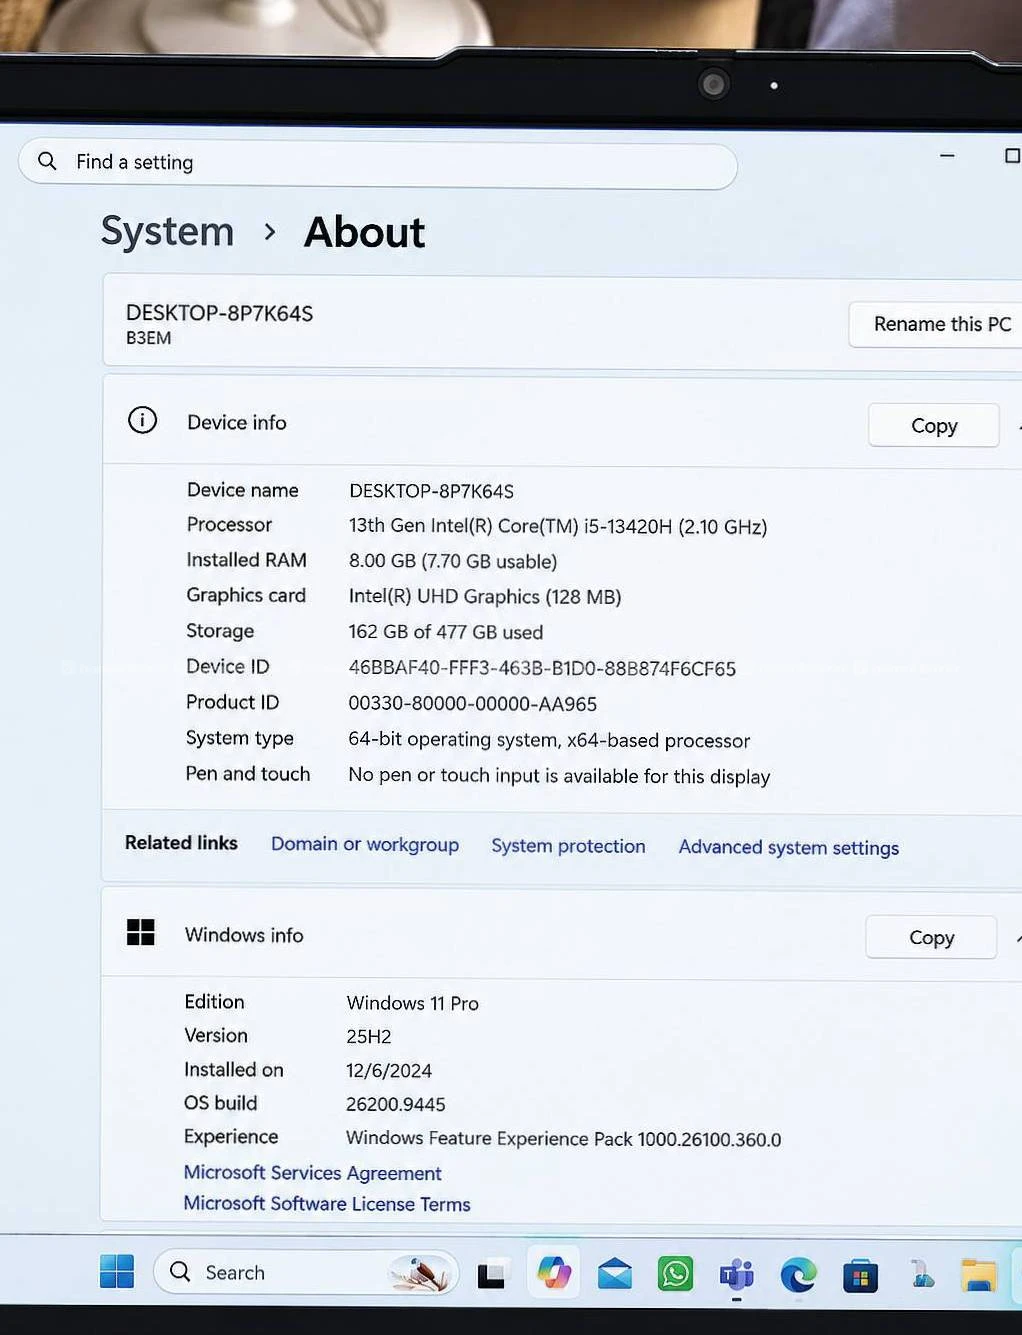The image size is (1022, 1335).
Task: Open Microsoft Services Agreement link
Action: (312, 1172)
